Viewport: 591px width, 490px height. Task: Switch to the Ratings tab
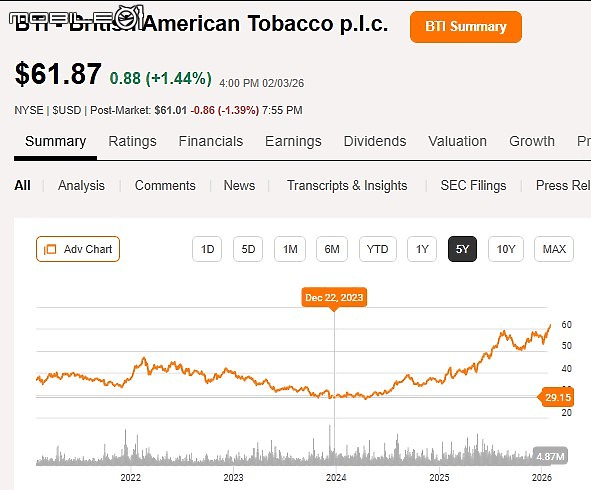[132, 141]
